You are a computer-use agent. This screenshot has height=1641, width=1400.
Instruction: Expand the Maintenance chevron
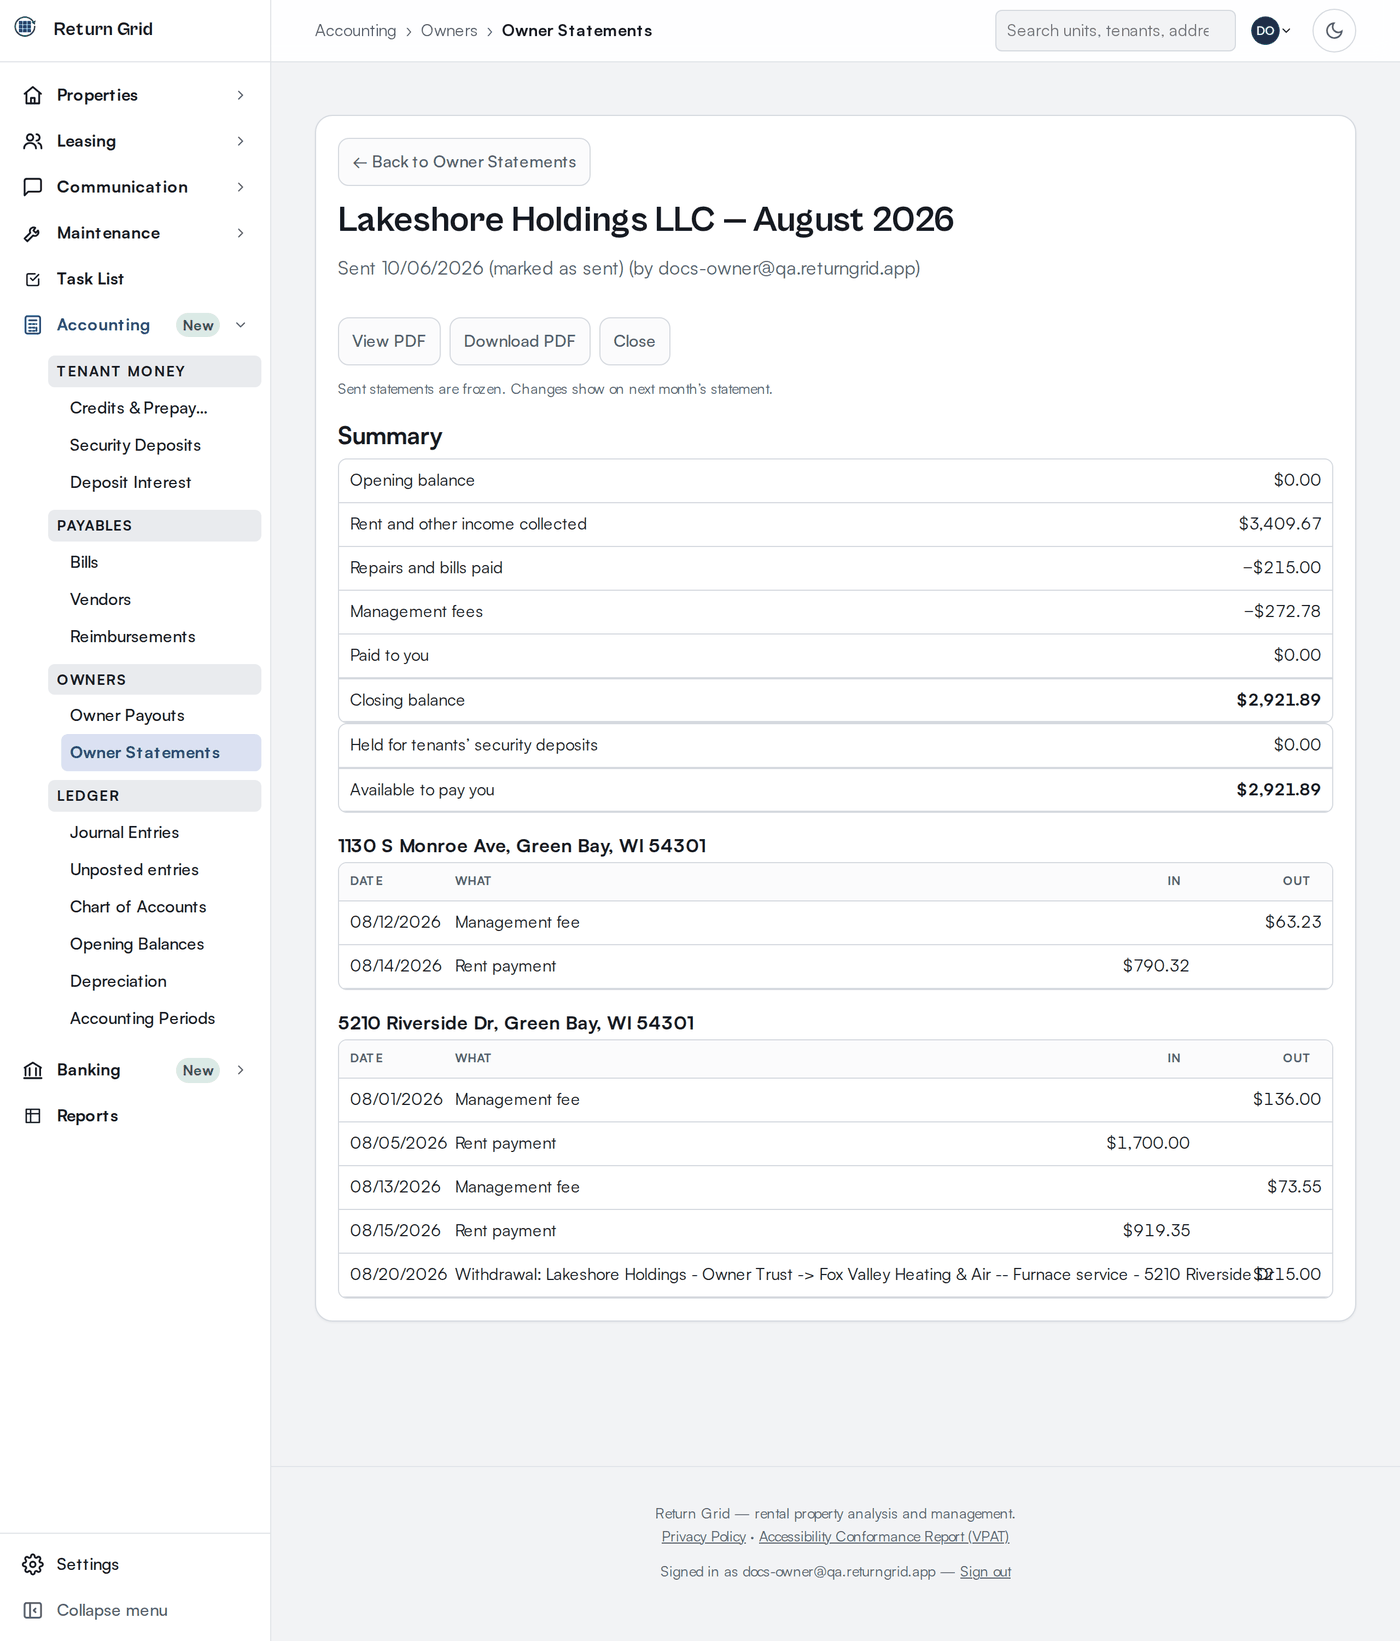pos(241,233)
